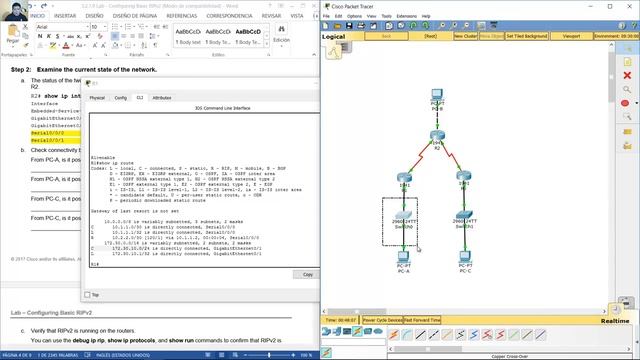
Task: Open custom devices dialog icon in Packet Tracer
Action: (493, 26)
